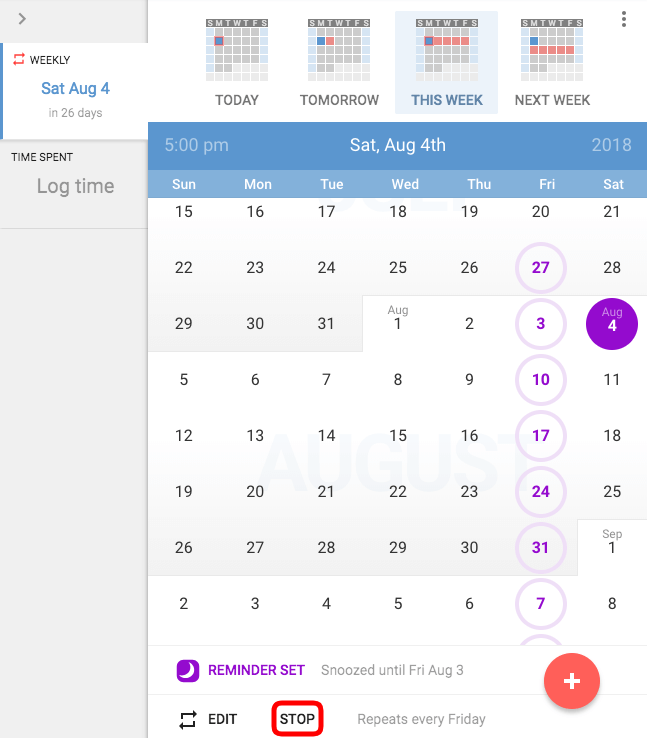Click the red plus add button
This screenshot has width=647, height=738.
click(572, 681)
